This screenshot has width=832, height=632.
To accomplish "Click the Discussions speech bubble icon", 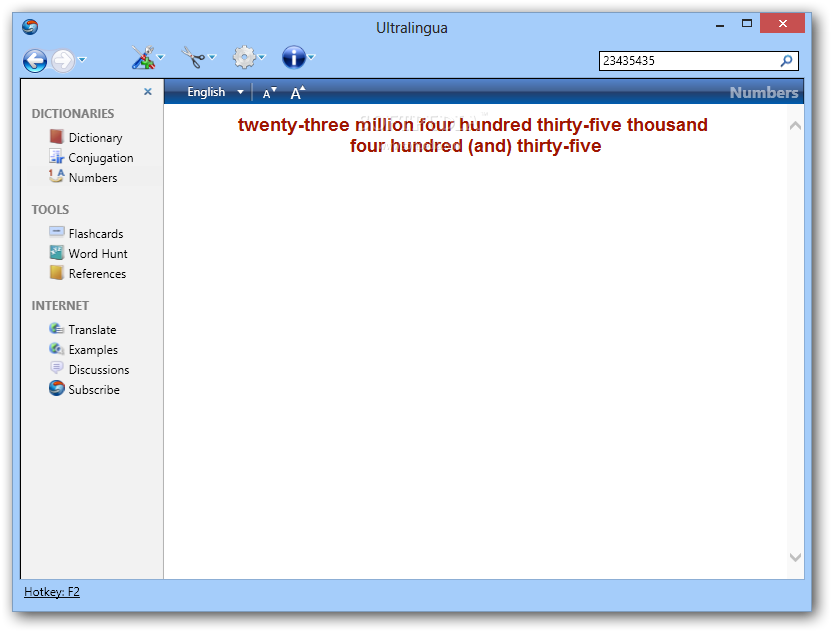I will pos(56,368).
